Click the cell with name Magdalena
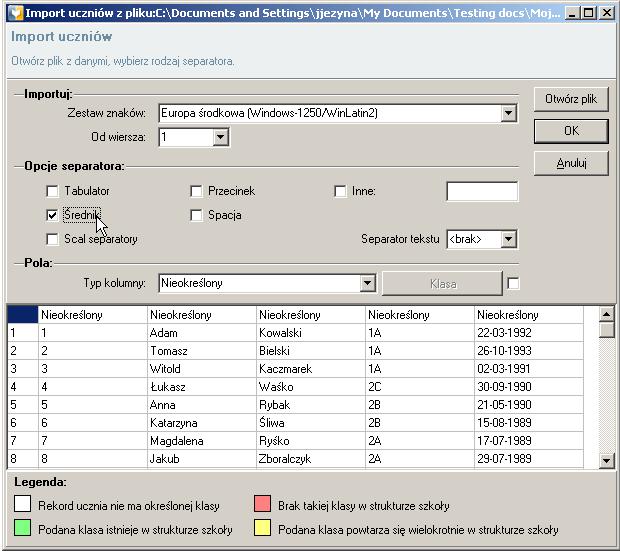Viewport: 620px width, 551px height. coord(202,441)
